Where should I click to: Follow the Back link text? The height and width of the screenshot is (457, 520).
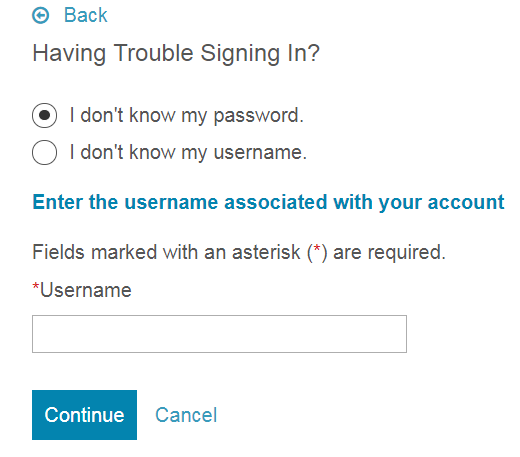coord(86,15)
